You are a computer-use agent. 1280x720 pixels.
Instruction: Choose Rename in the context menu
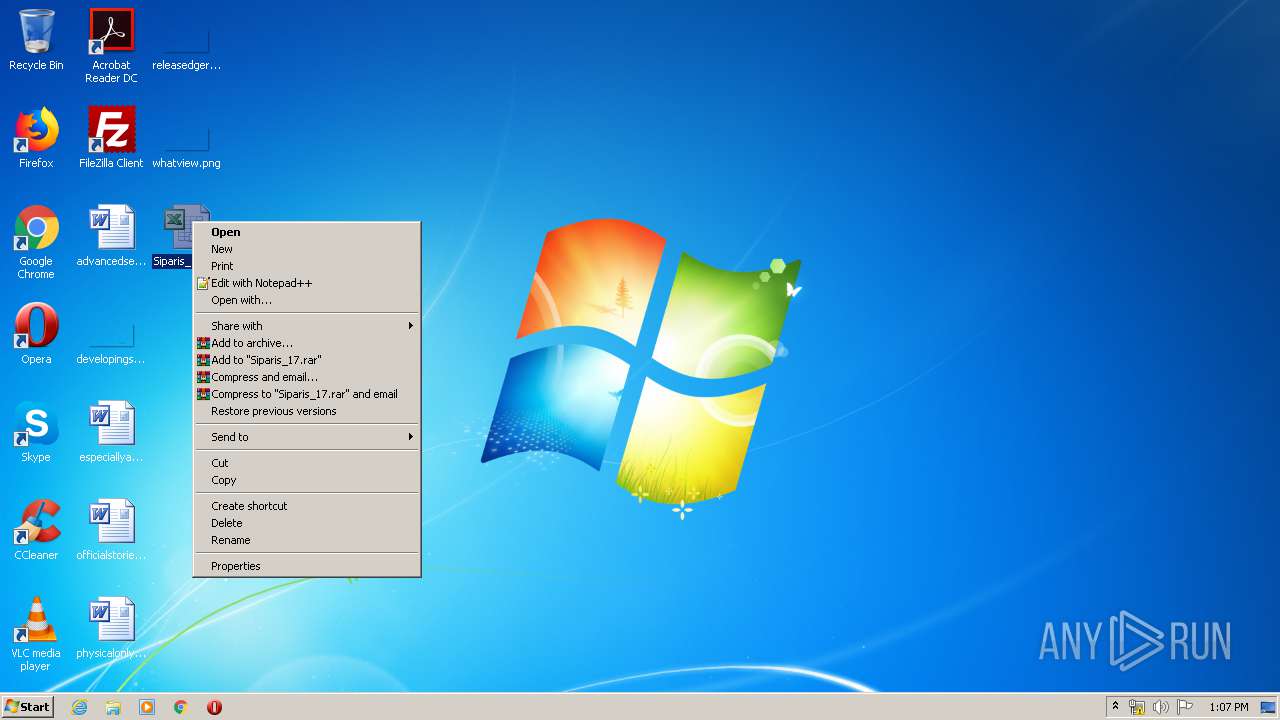click(307, 540)
